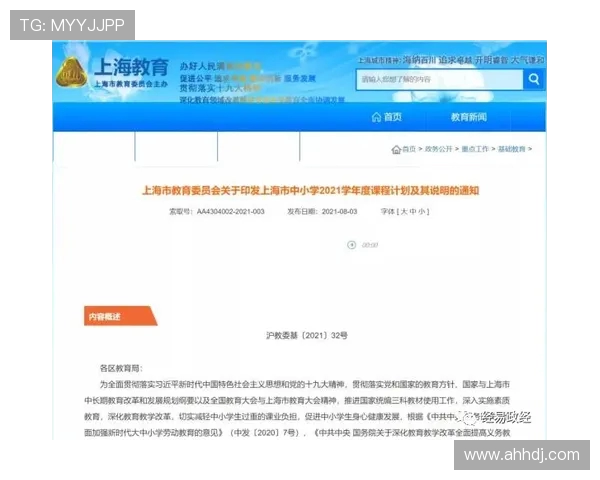Set font size to 大

pyautogui.click(x=404, y=211)
